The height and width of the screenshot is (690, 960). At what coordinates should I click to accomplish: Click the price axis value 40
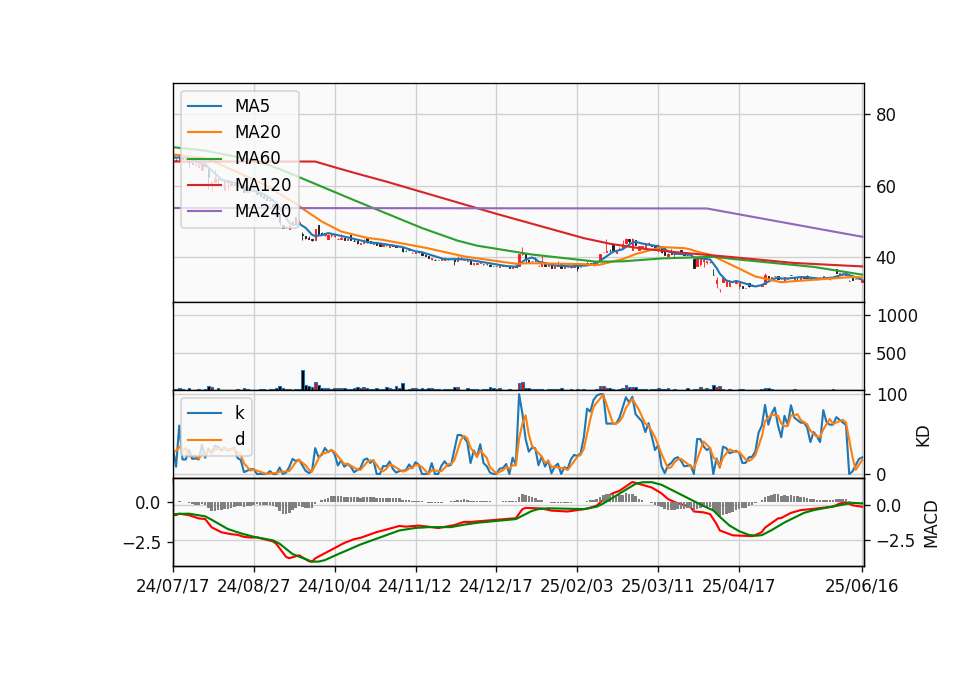click(x=886, y=258)
